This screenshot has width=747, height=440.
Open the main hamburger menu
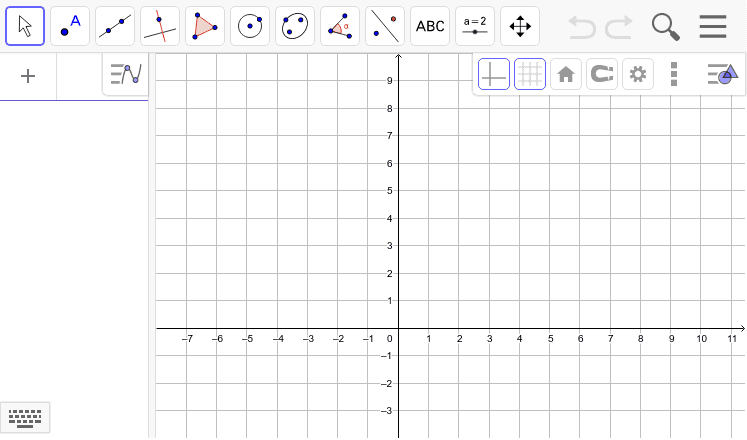point(713,27)
